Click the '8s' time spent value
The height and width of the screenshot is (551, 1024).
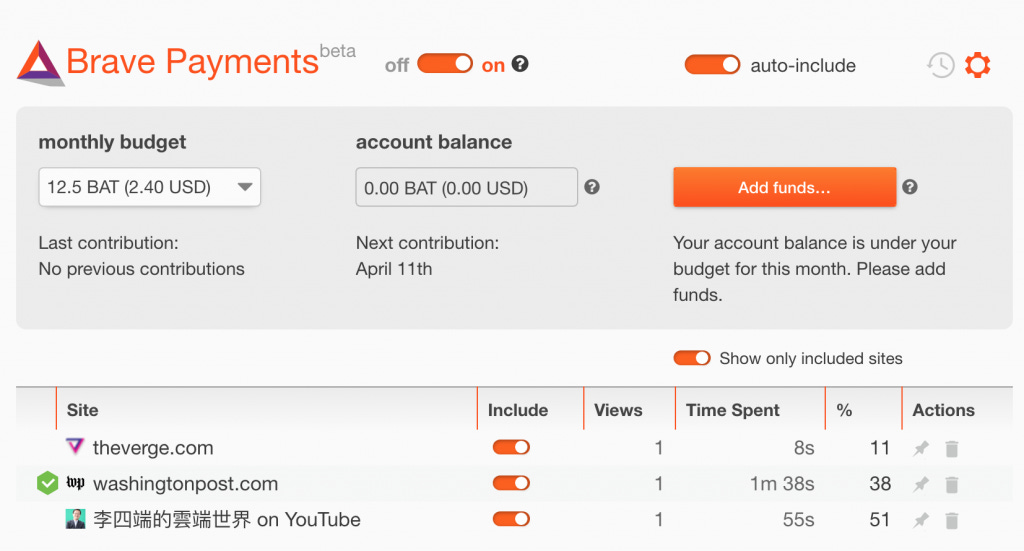point(804,448)
